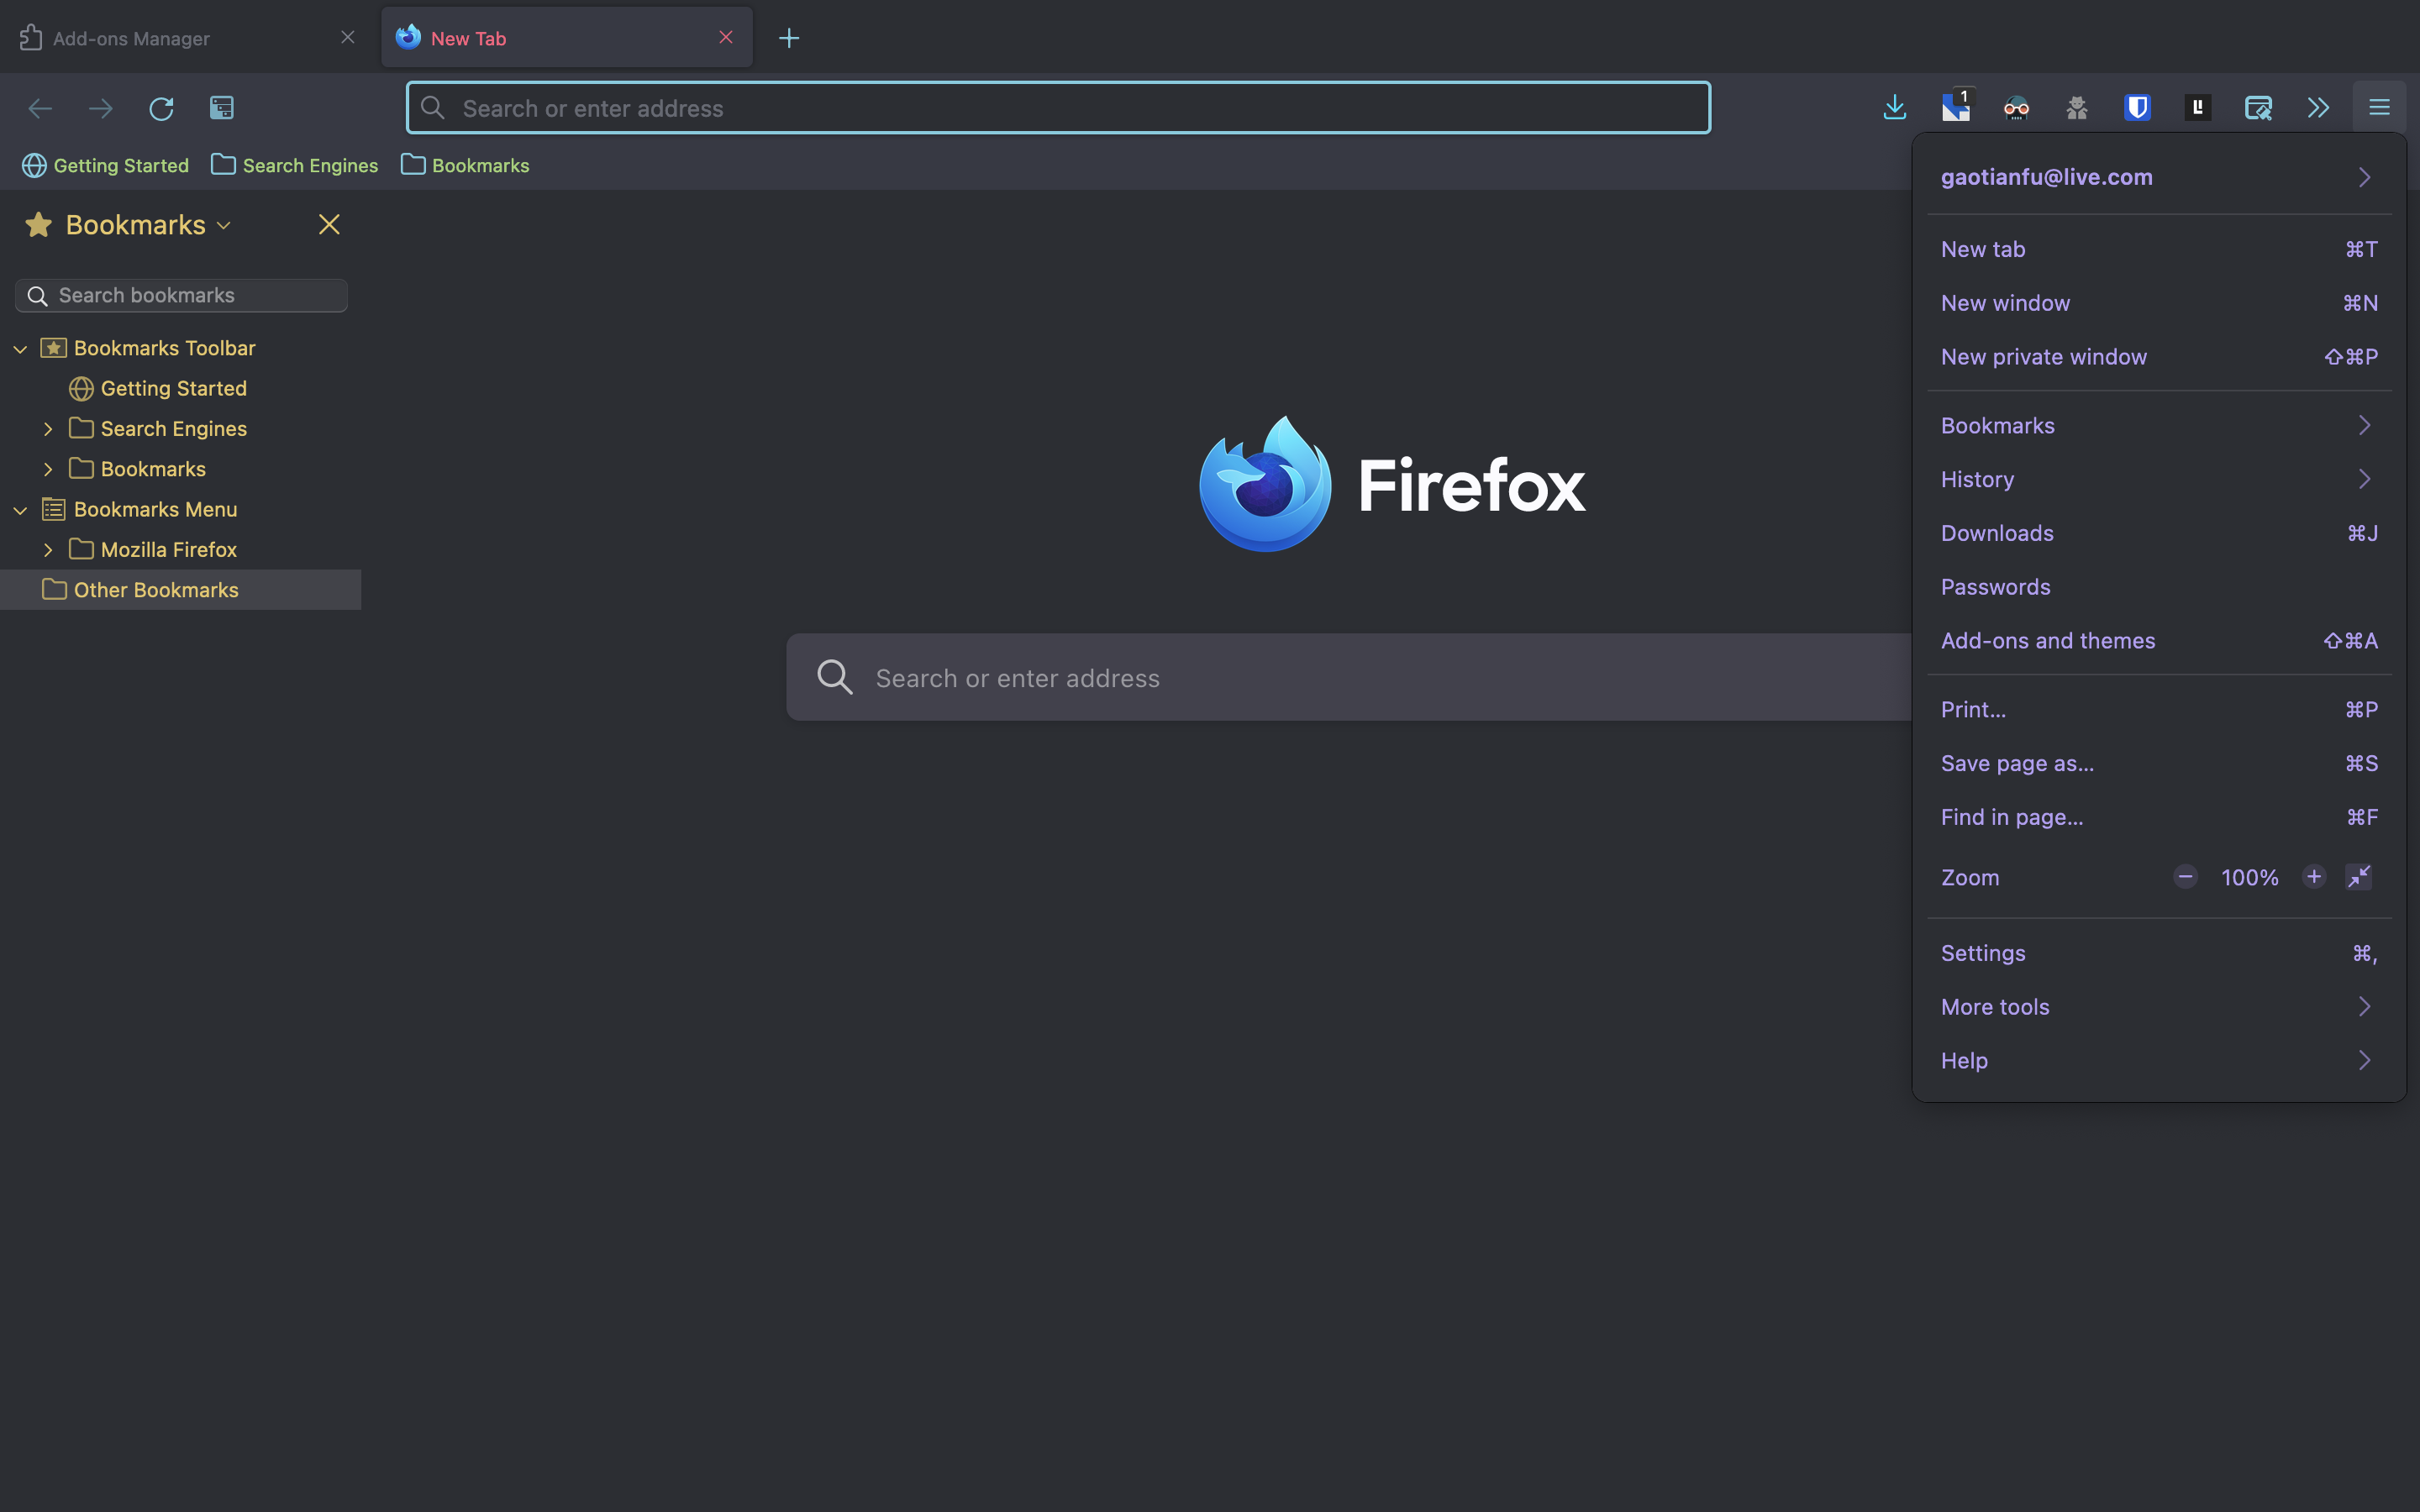
Task: Click the Bookmarks Menu list icon
Action: pos(54,509)
